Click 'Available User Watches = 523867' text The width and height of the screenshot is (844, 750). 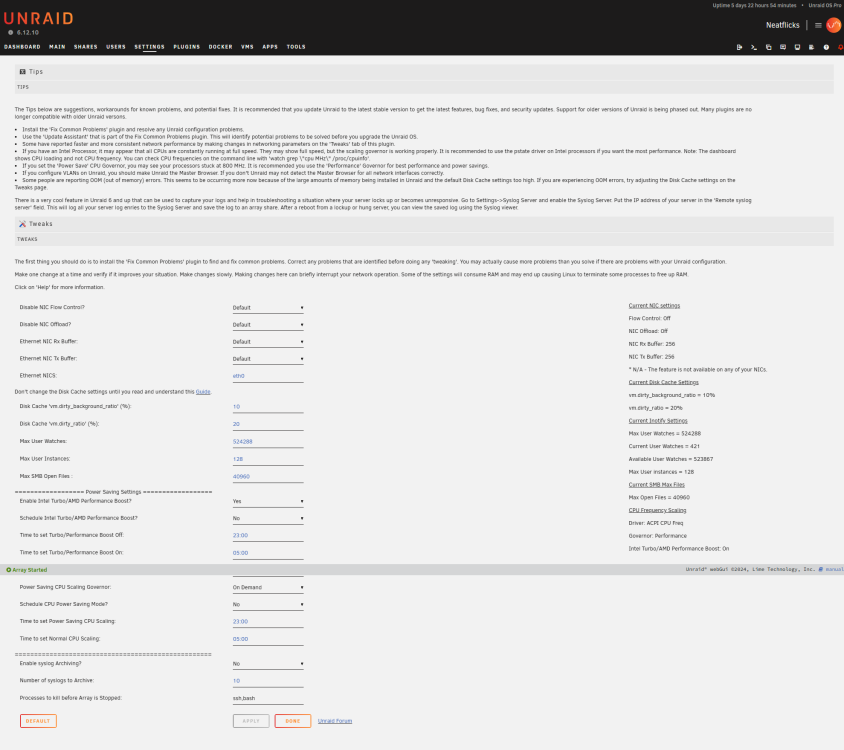point(671,459)
